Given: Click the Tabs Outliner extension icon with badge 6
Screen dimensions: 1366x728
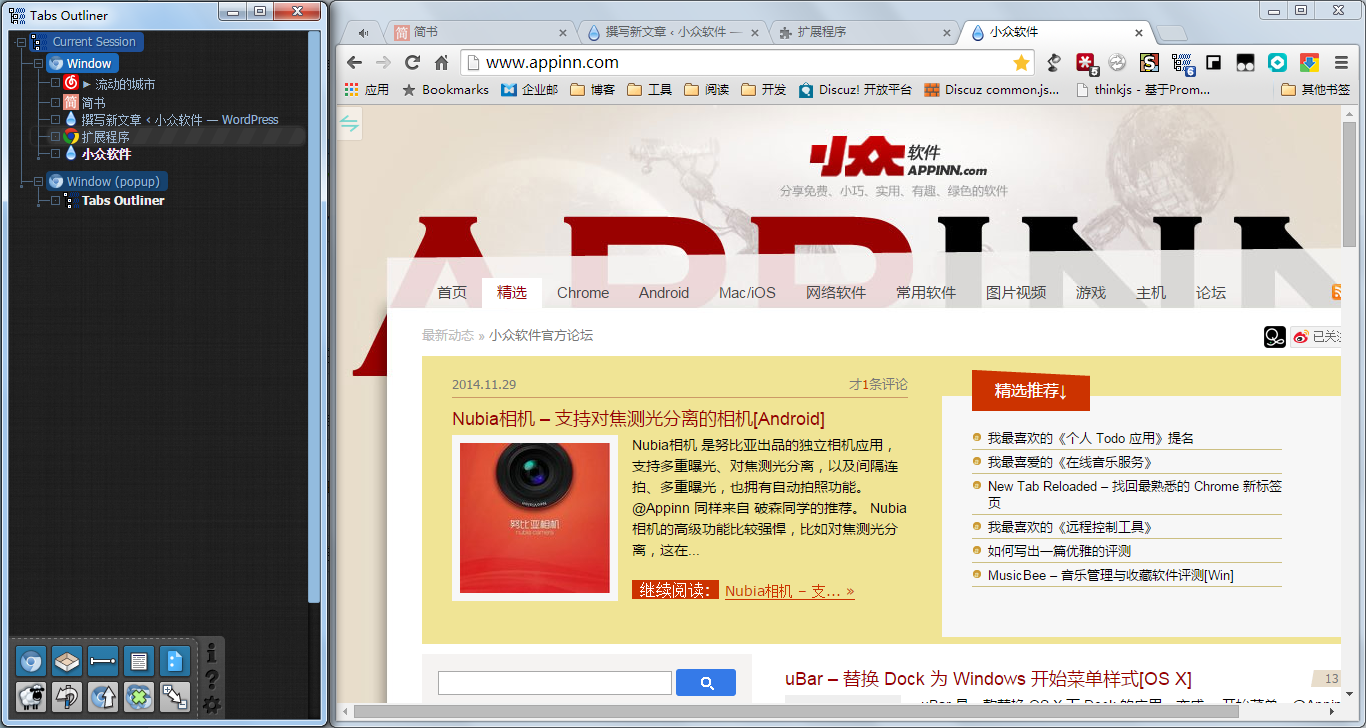Looking at the screenshot, I should (x=1183, y=63).
